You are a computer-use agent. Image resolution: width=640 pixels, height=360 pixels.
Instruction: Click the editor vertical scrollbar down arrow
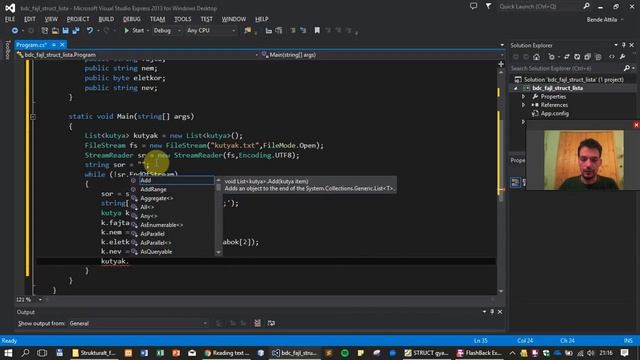(501, 291)
